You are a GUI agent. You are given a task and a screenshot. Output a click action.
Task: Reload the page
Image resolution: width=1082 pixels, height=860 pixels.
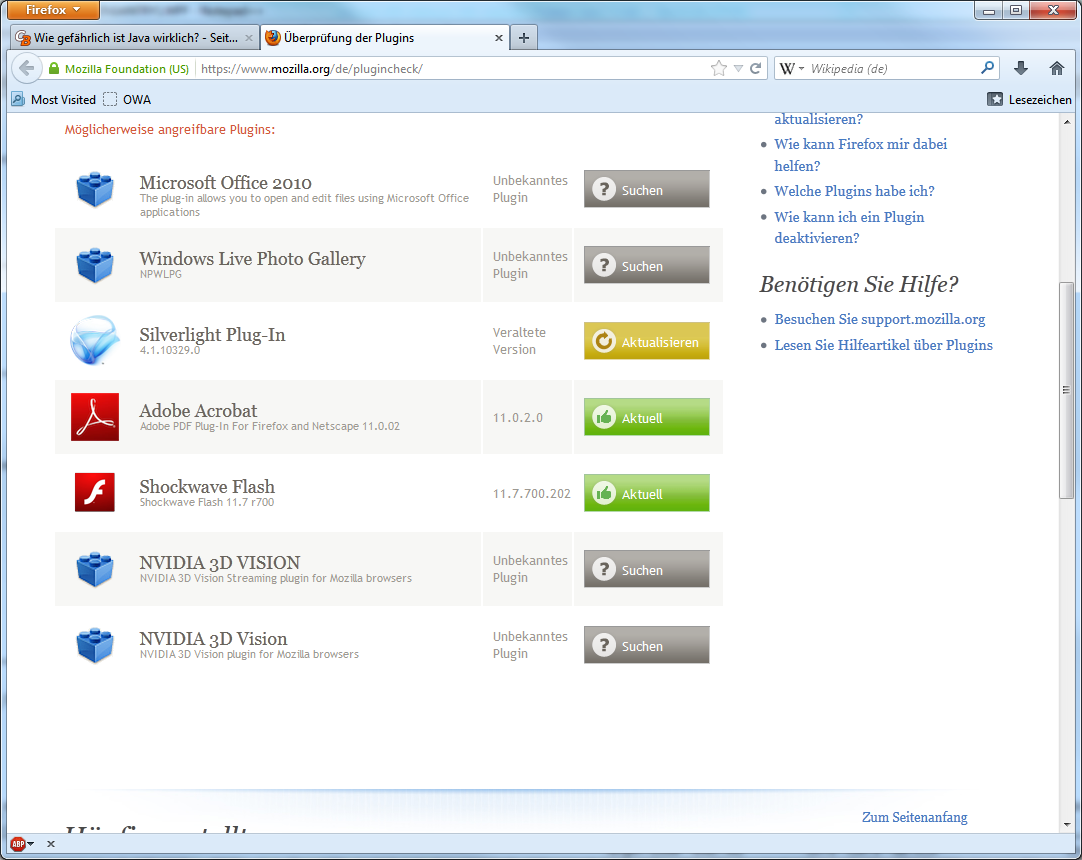[x=756, y=68]
